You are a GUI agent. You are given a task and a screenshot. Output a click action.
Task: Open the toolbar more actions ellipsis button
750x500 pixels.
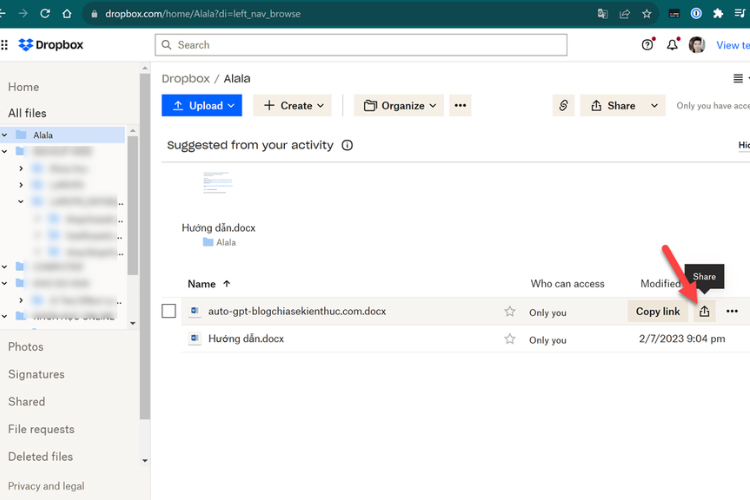(460, 105)
